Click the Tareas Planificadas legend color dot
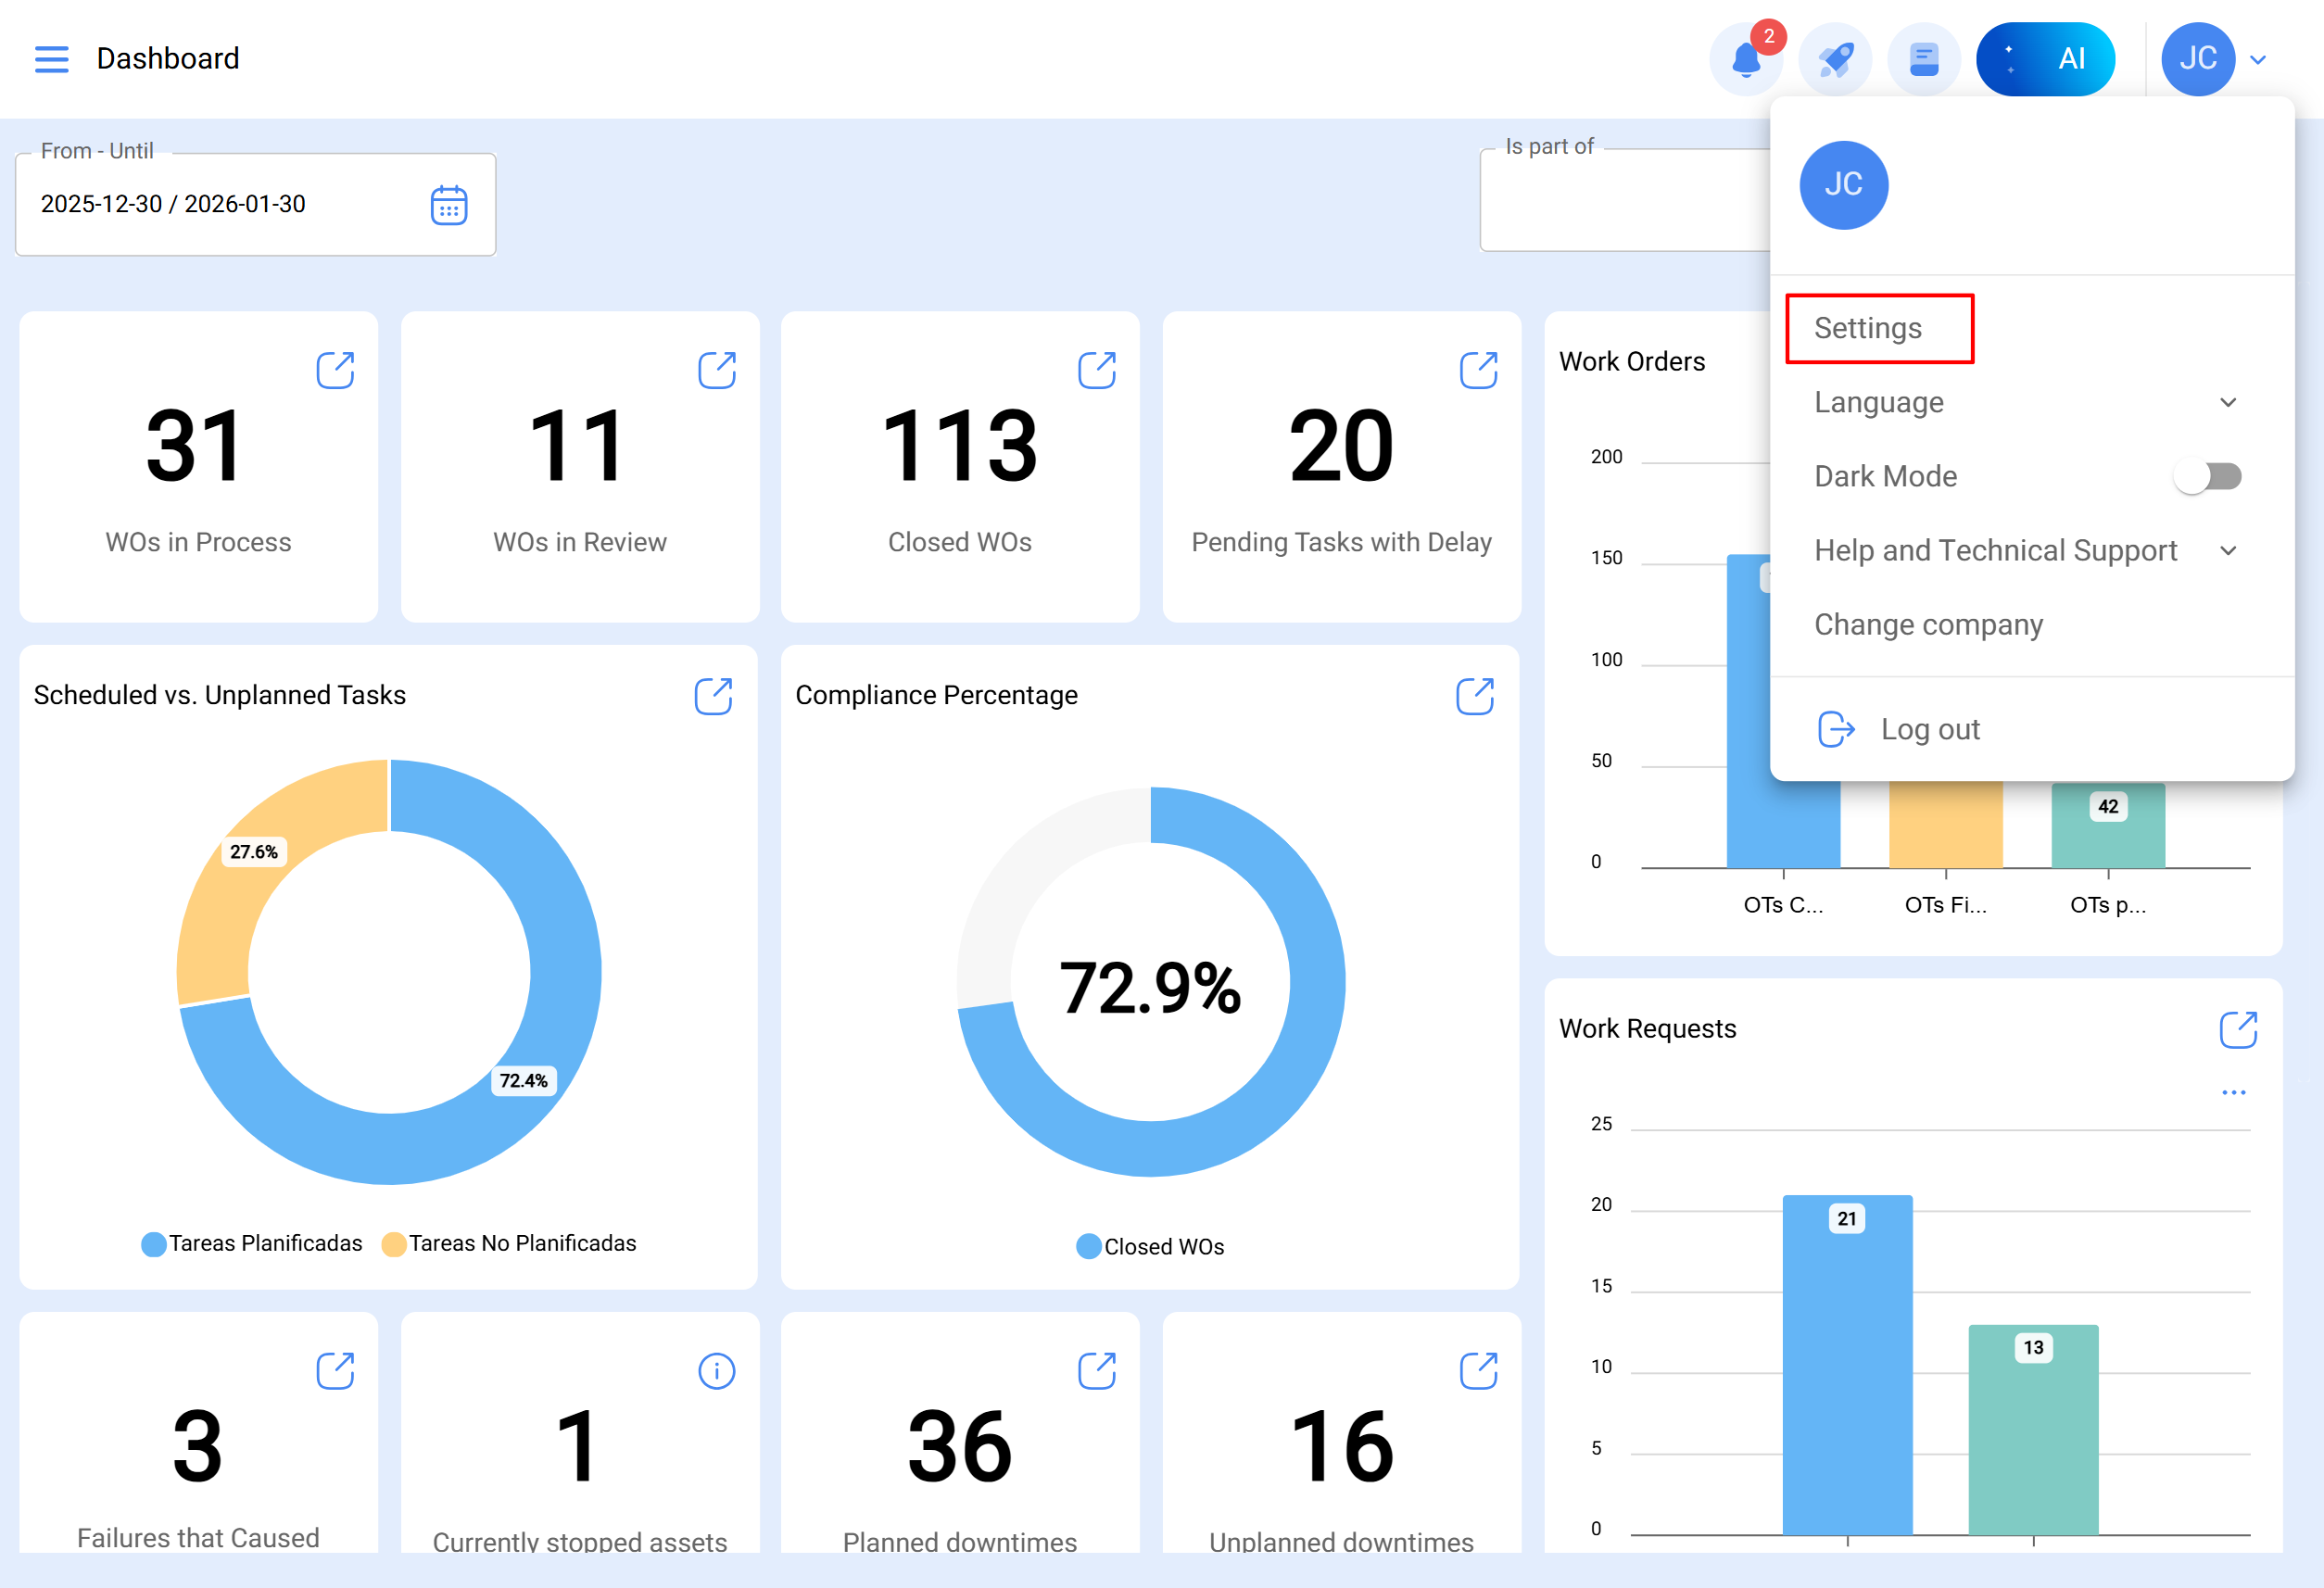The height and width of the screenshot is (1588, 2324). tap(153, 1243)
